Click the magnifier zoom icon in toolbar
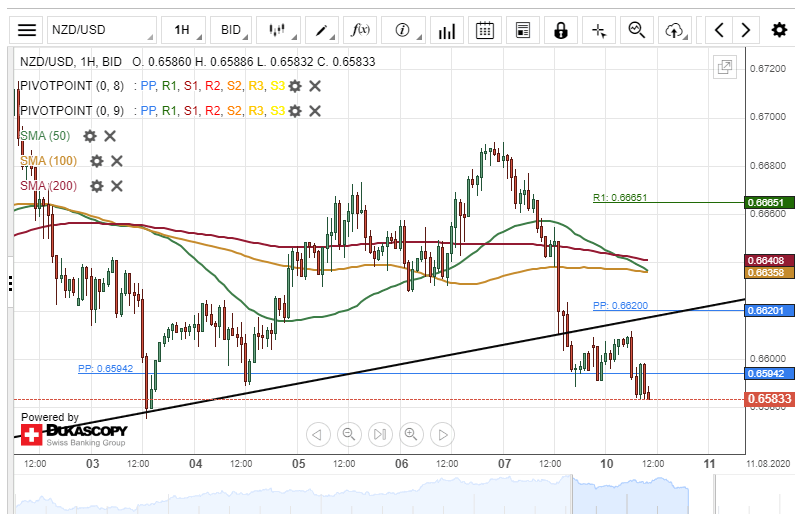This screenshot has width=803, height=523. click(636, 30)
